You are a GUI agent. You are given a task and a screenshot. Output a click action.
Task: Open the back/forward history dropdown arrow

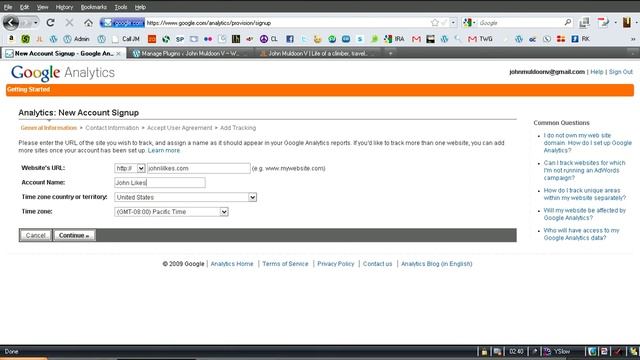(x=36, y=23)
